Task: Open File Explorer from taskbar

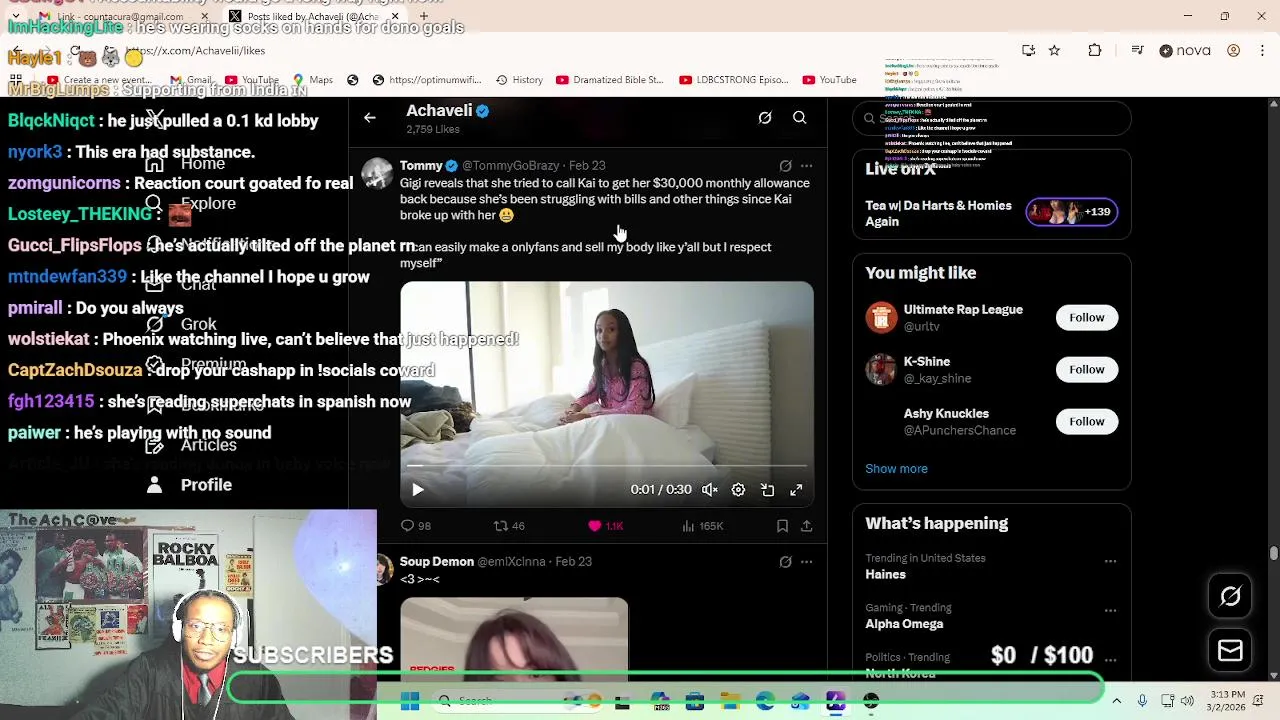Action: click(x=730, y=702)
